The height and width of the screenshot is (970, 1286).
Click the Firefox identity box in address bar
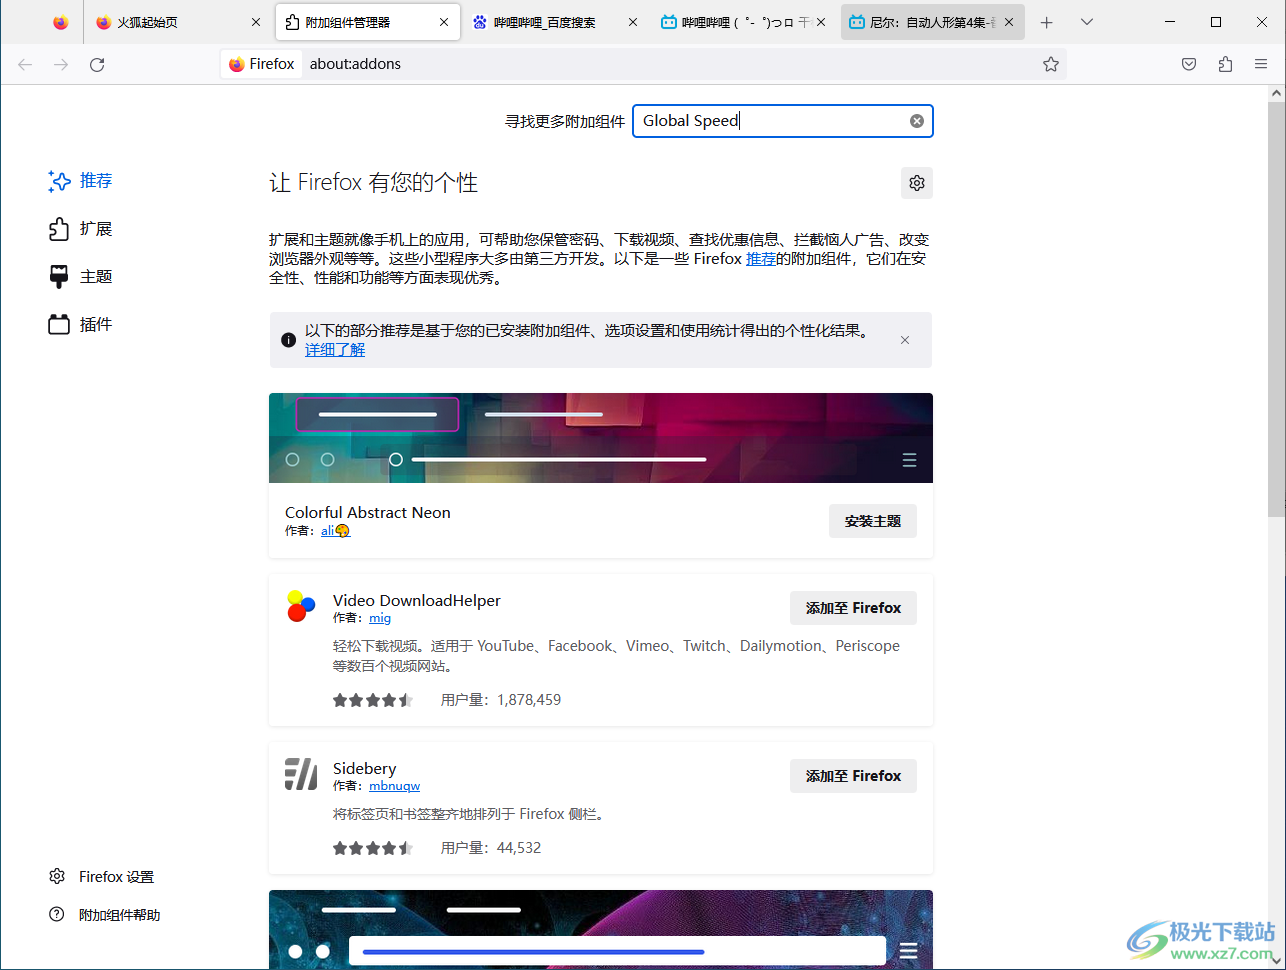(x=262, y=64)
